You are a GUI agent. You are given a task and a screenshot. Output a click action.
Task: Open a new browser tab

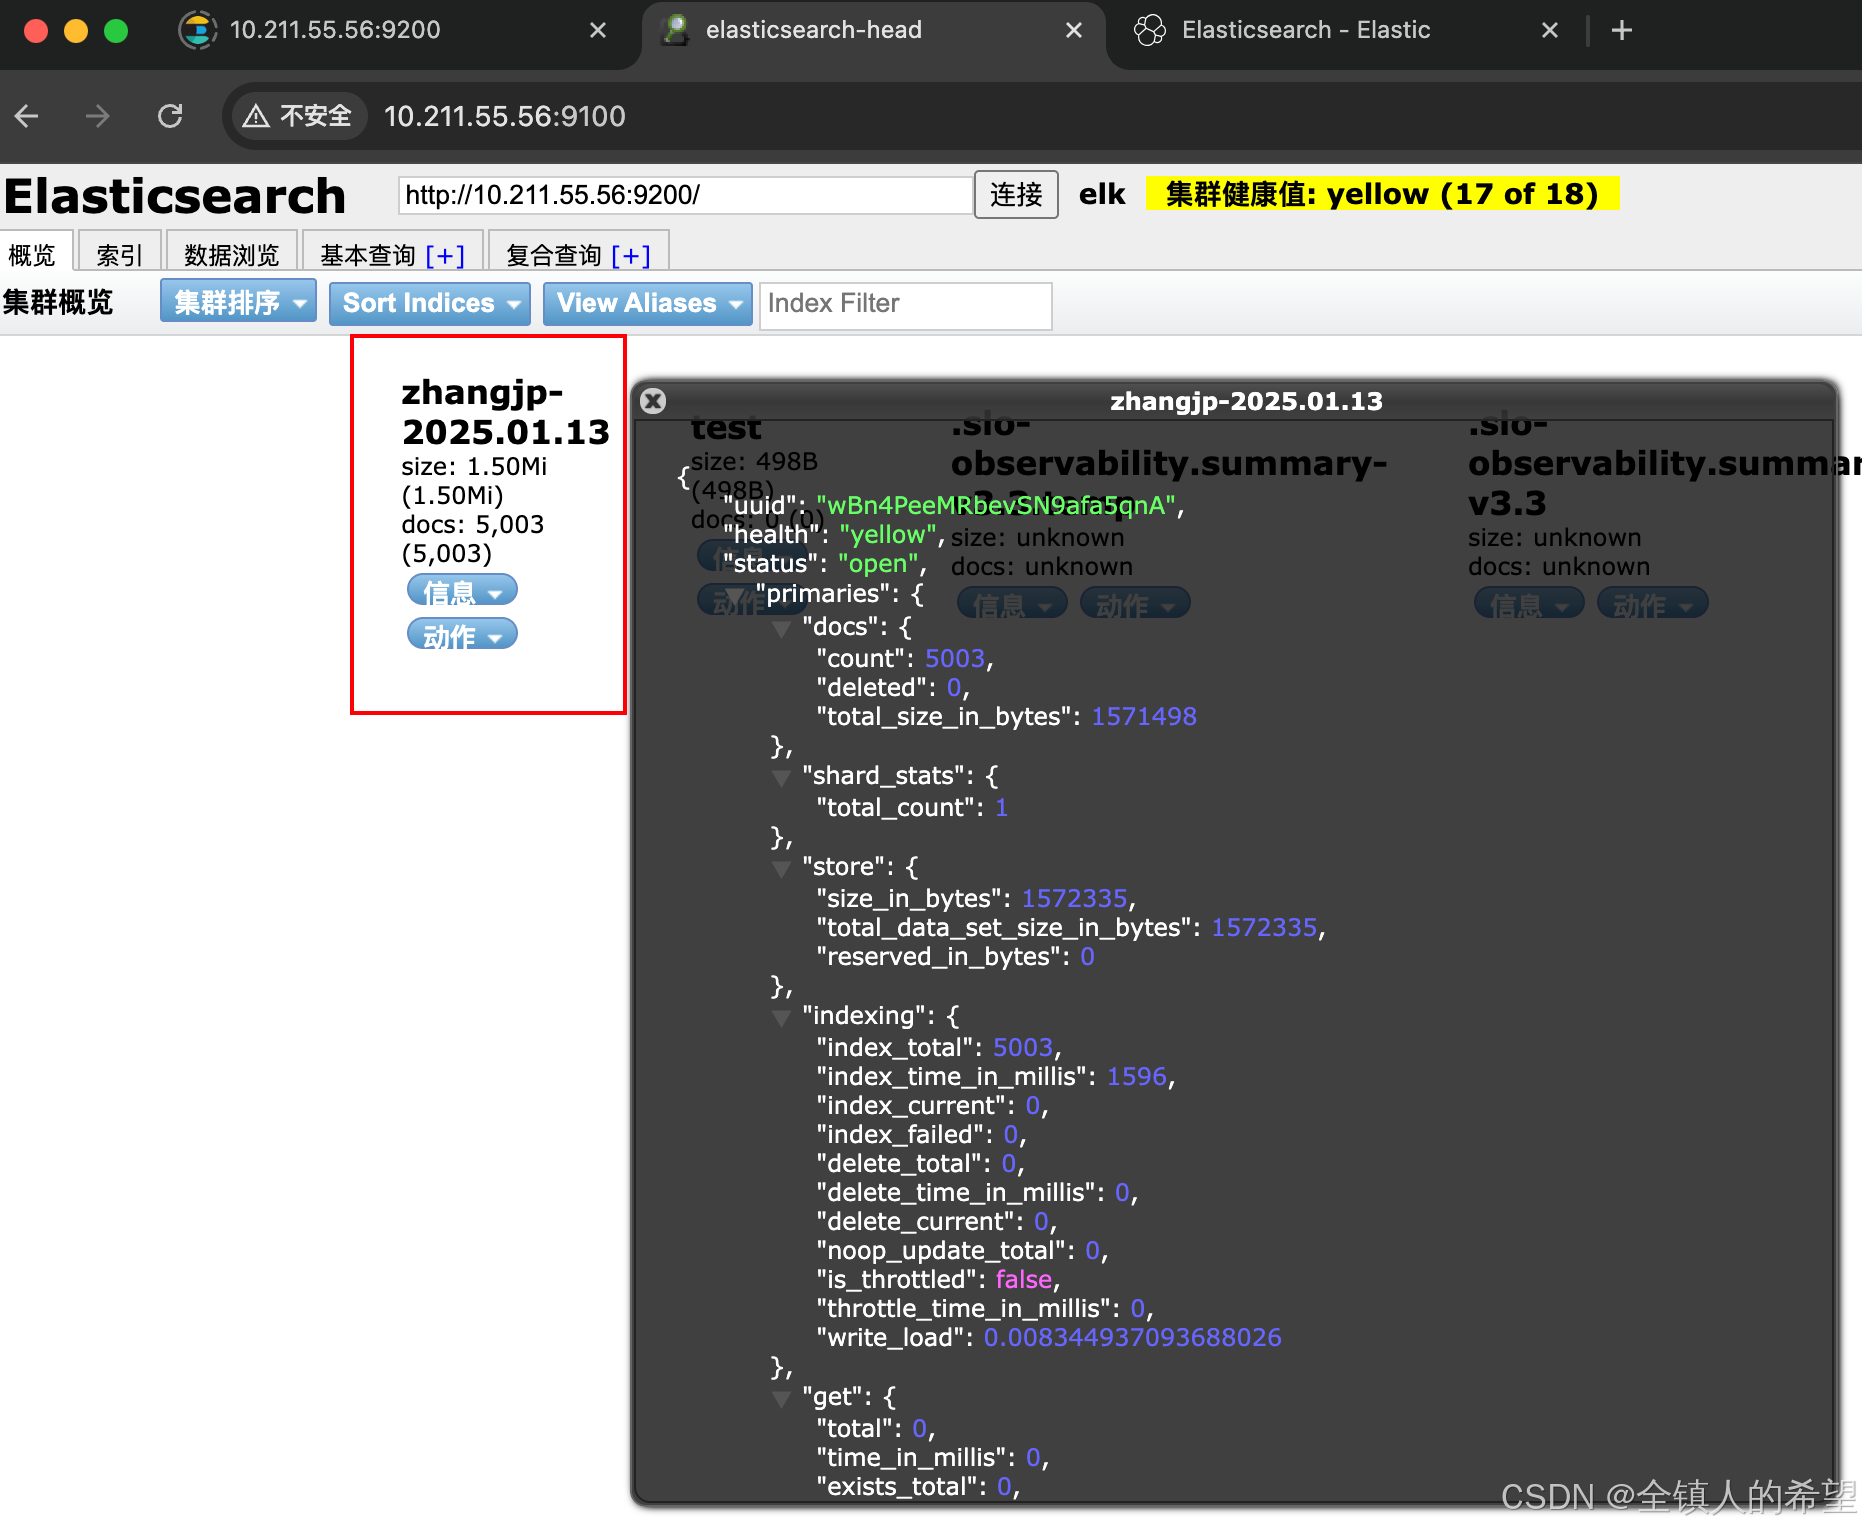click(1622, 30)
